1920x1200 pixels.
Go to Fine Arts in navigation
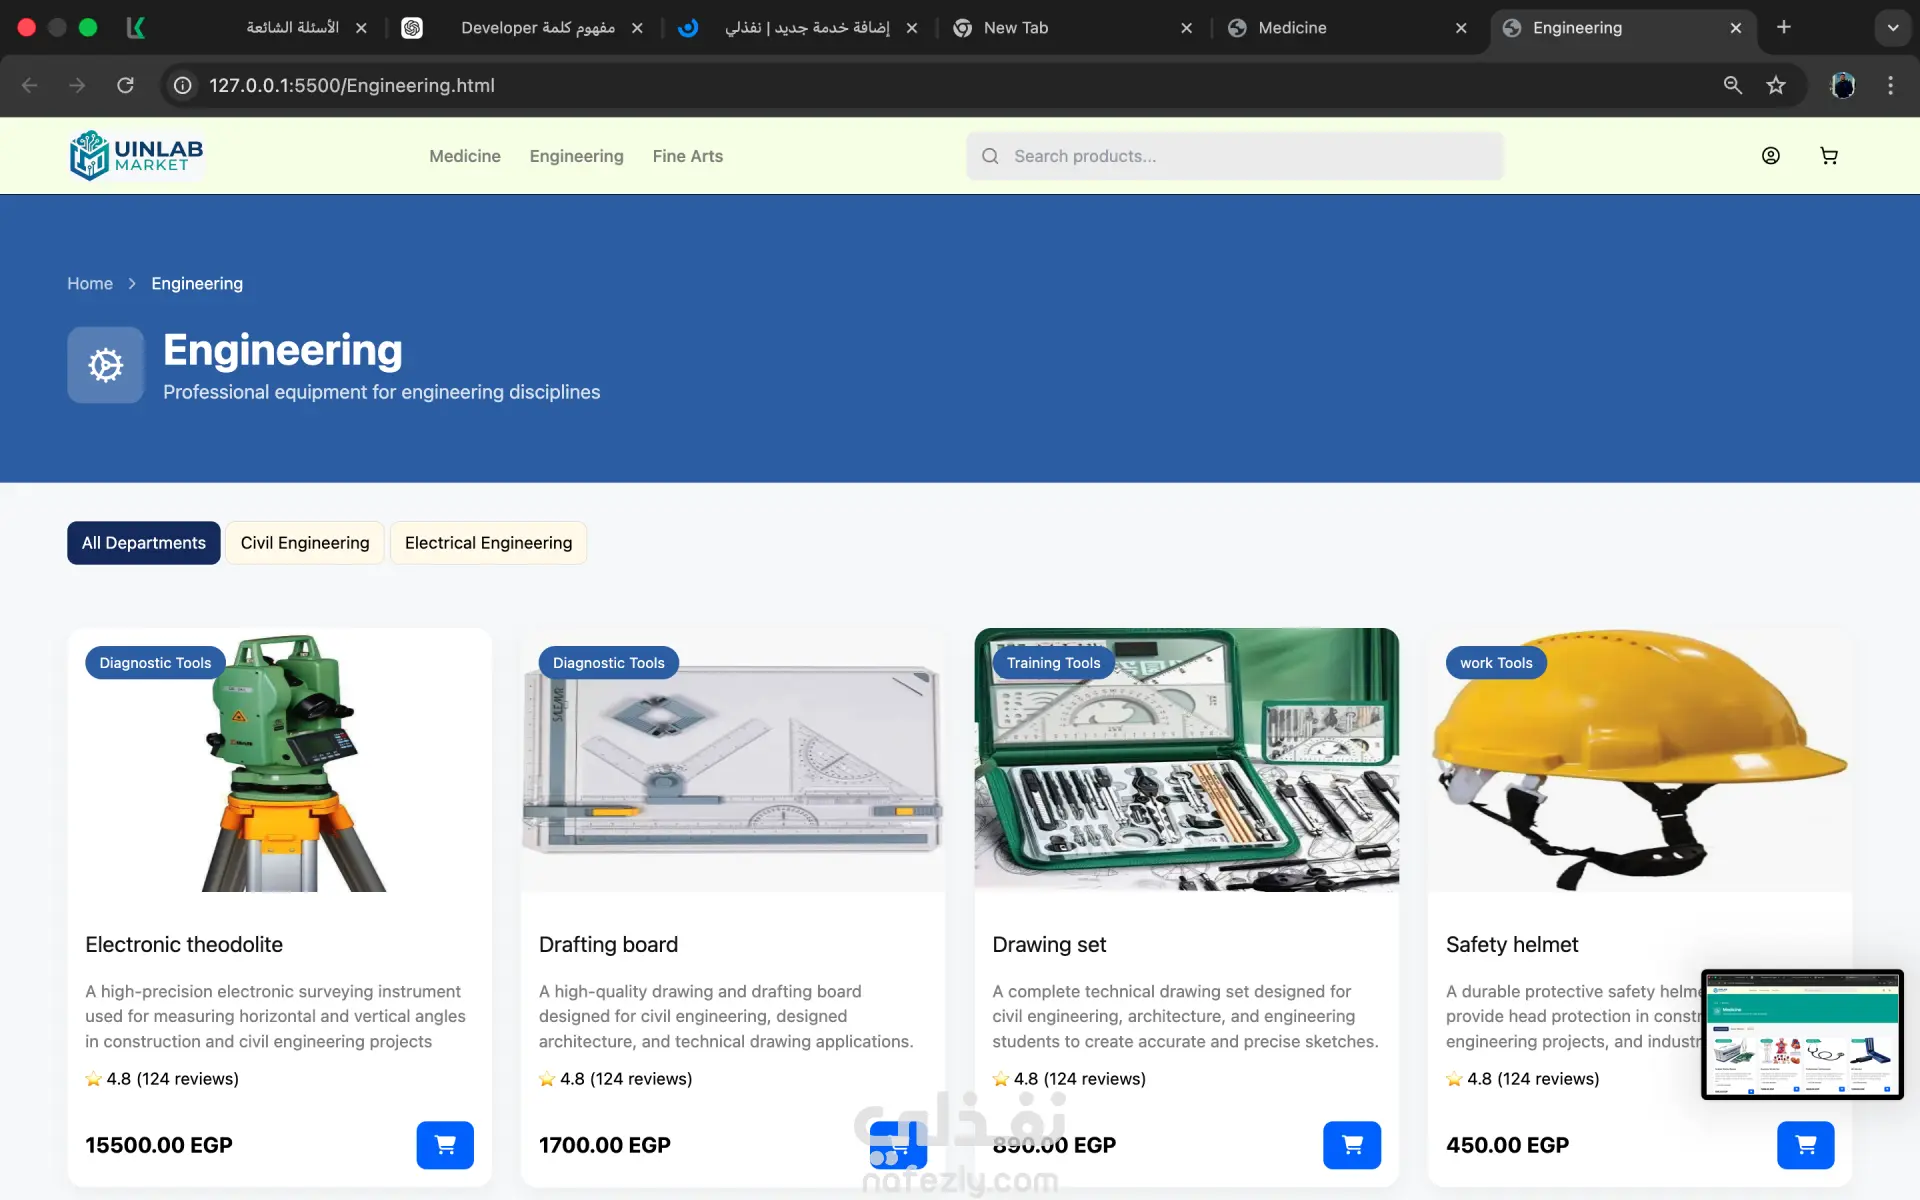click(688, 156)
